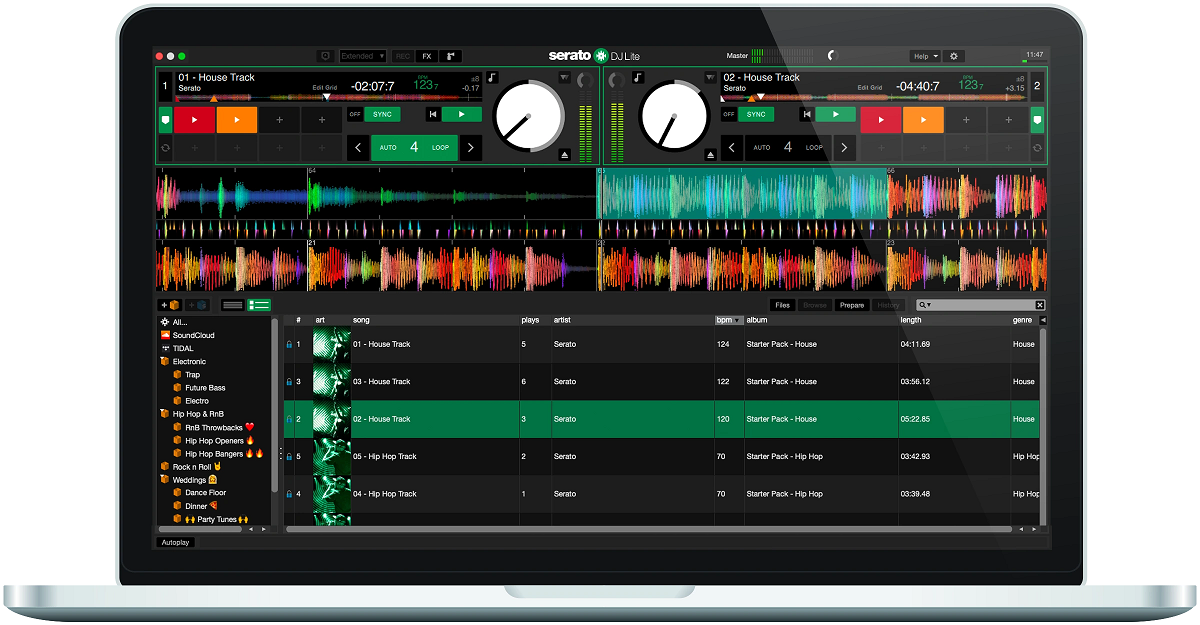Open the Help dropdown menu

click(925, 56)
